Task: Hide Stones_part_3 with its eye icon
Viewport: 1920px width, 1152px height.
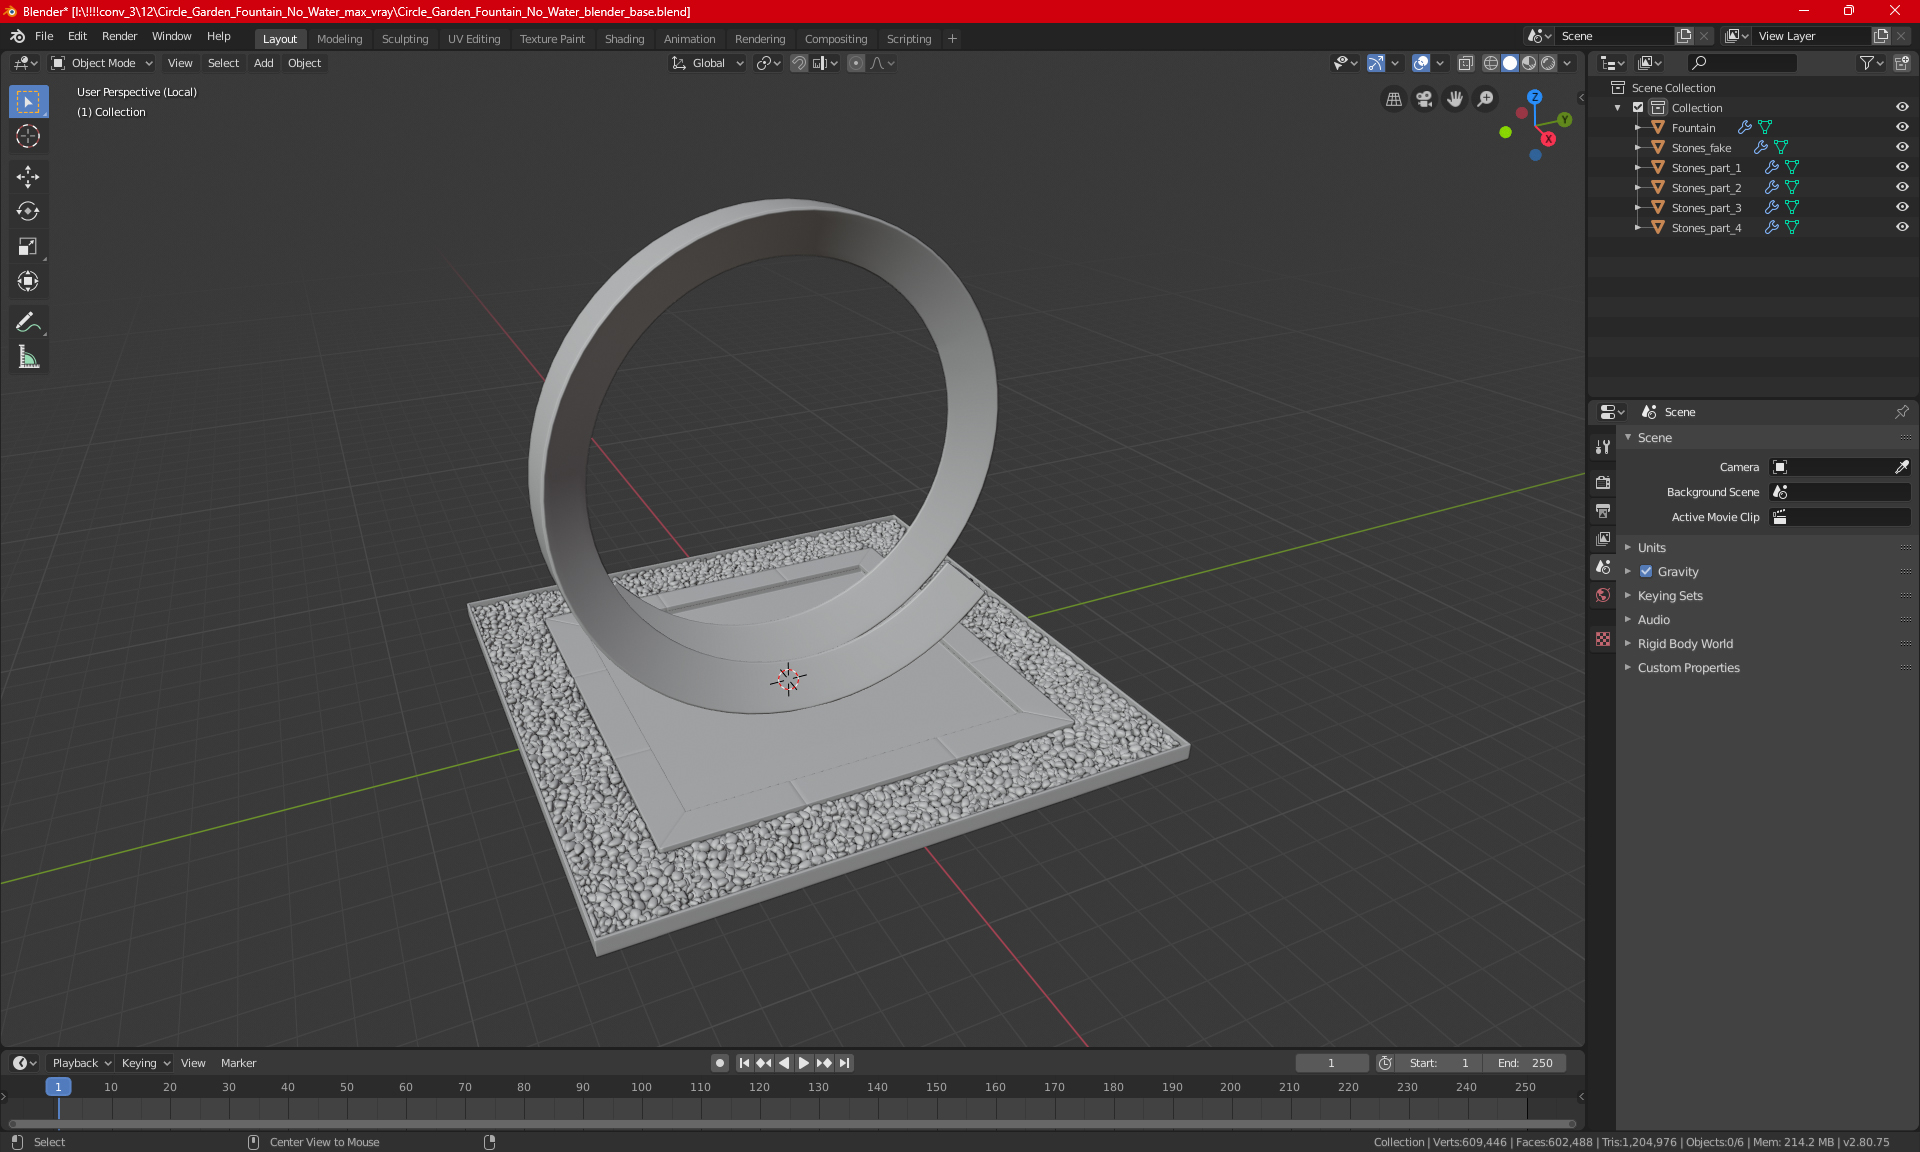Action: pos(1901,207)
